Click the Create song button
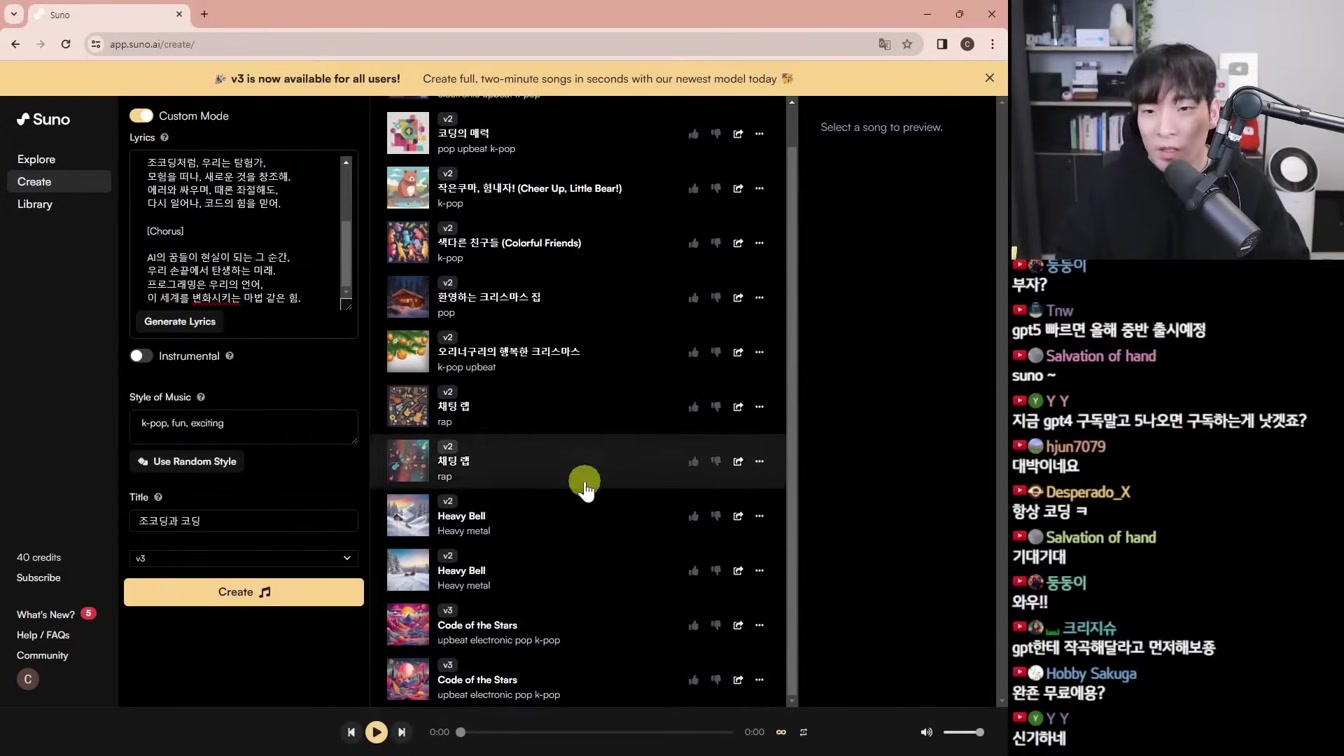The width and height of the screenshot is (1344, 756). (244, 592)
